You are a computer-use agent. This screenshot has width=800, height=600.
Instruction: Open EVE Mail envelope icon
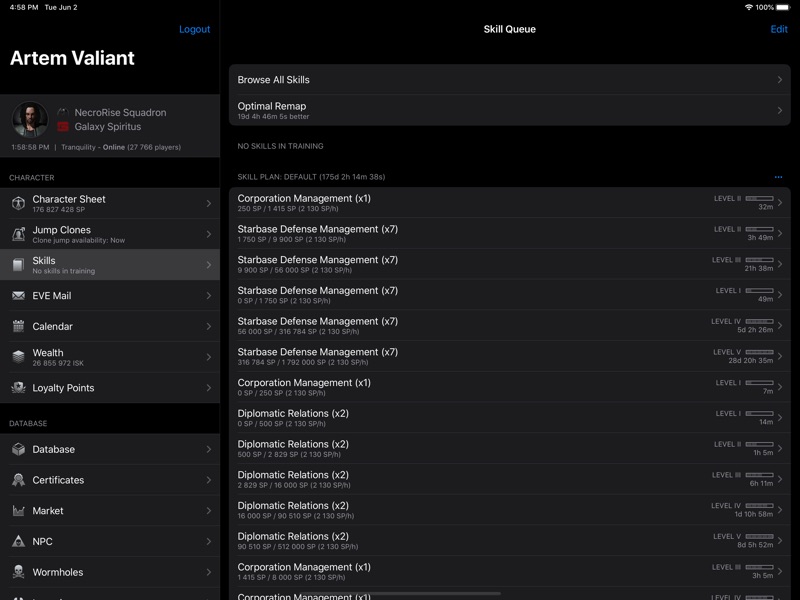pyautogui.click(x=16, y=295)
